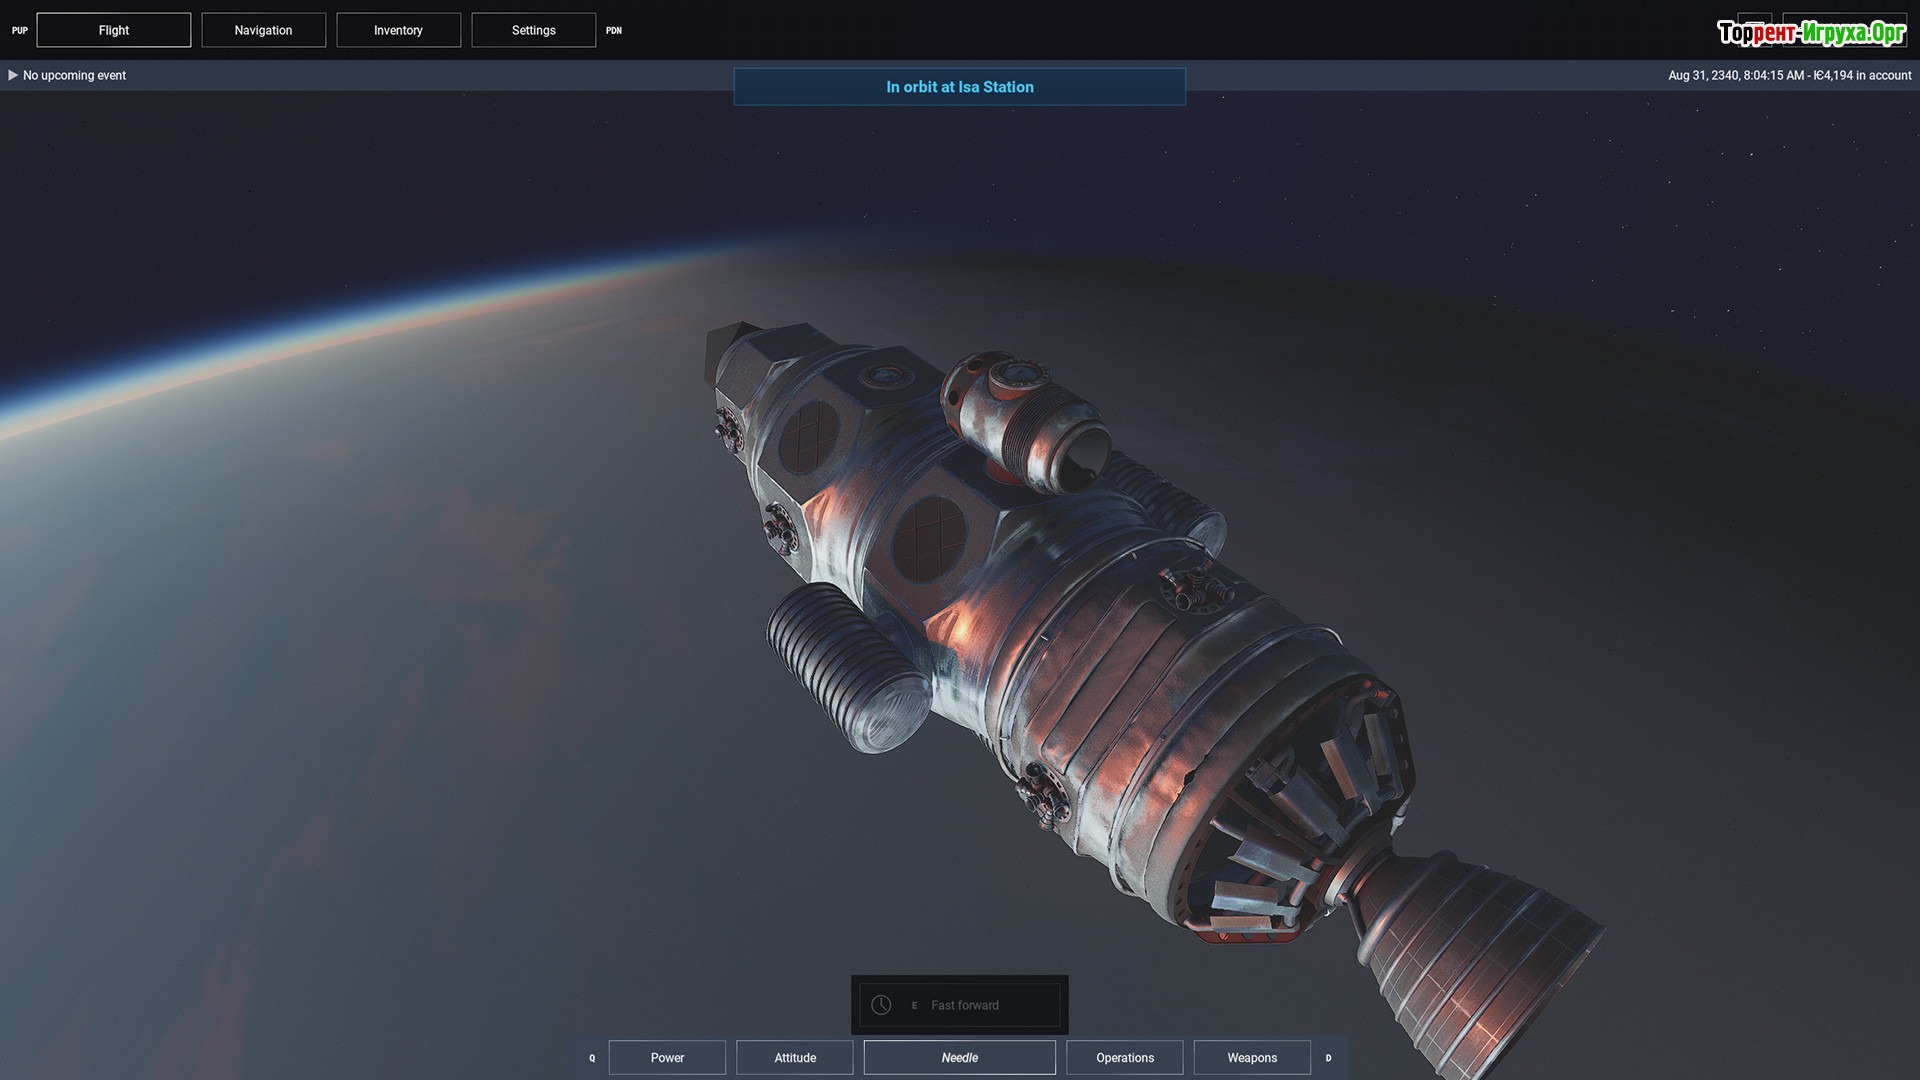This screenshot has width=1920, height=1080.
Task: Select the Flight tab
Action: pos(114,30)
